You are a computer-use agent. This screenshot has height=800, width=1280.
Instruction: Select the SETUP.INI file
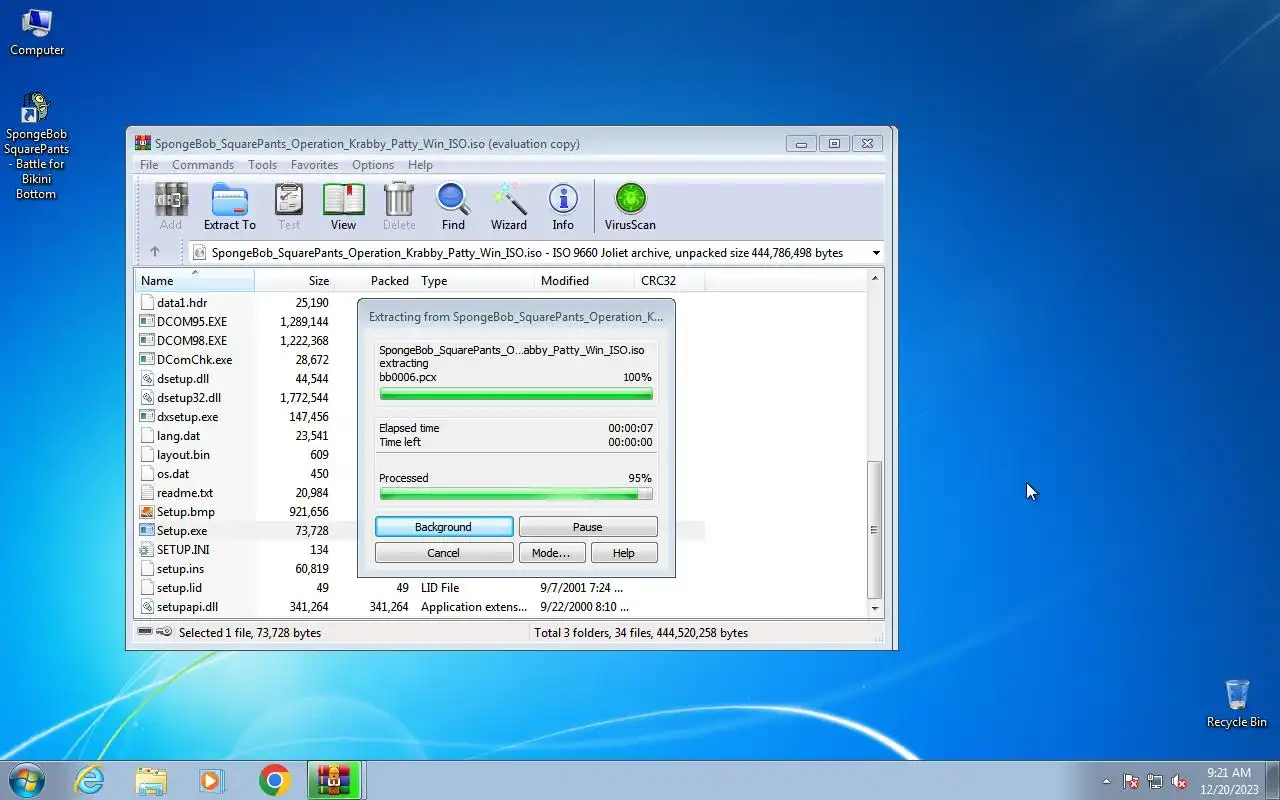click(183, 550)
